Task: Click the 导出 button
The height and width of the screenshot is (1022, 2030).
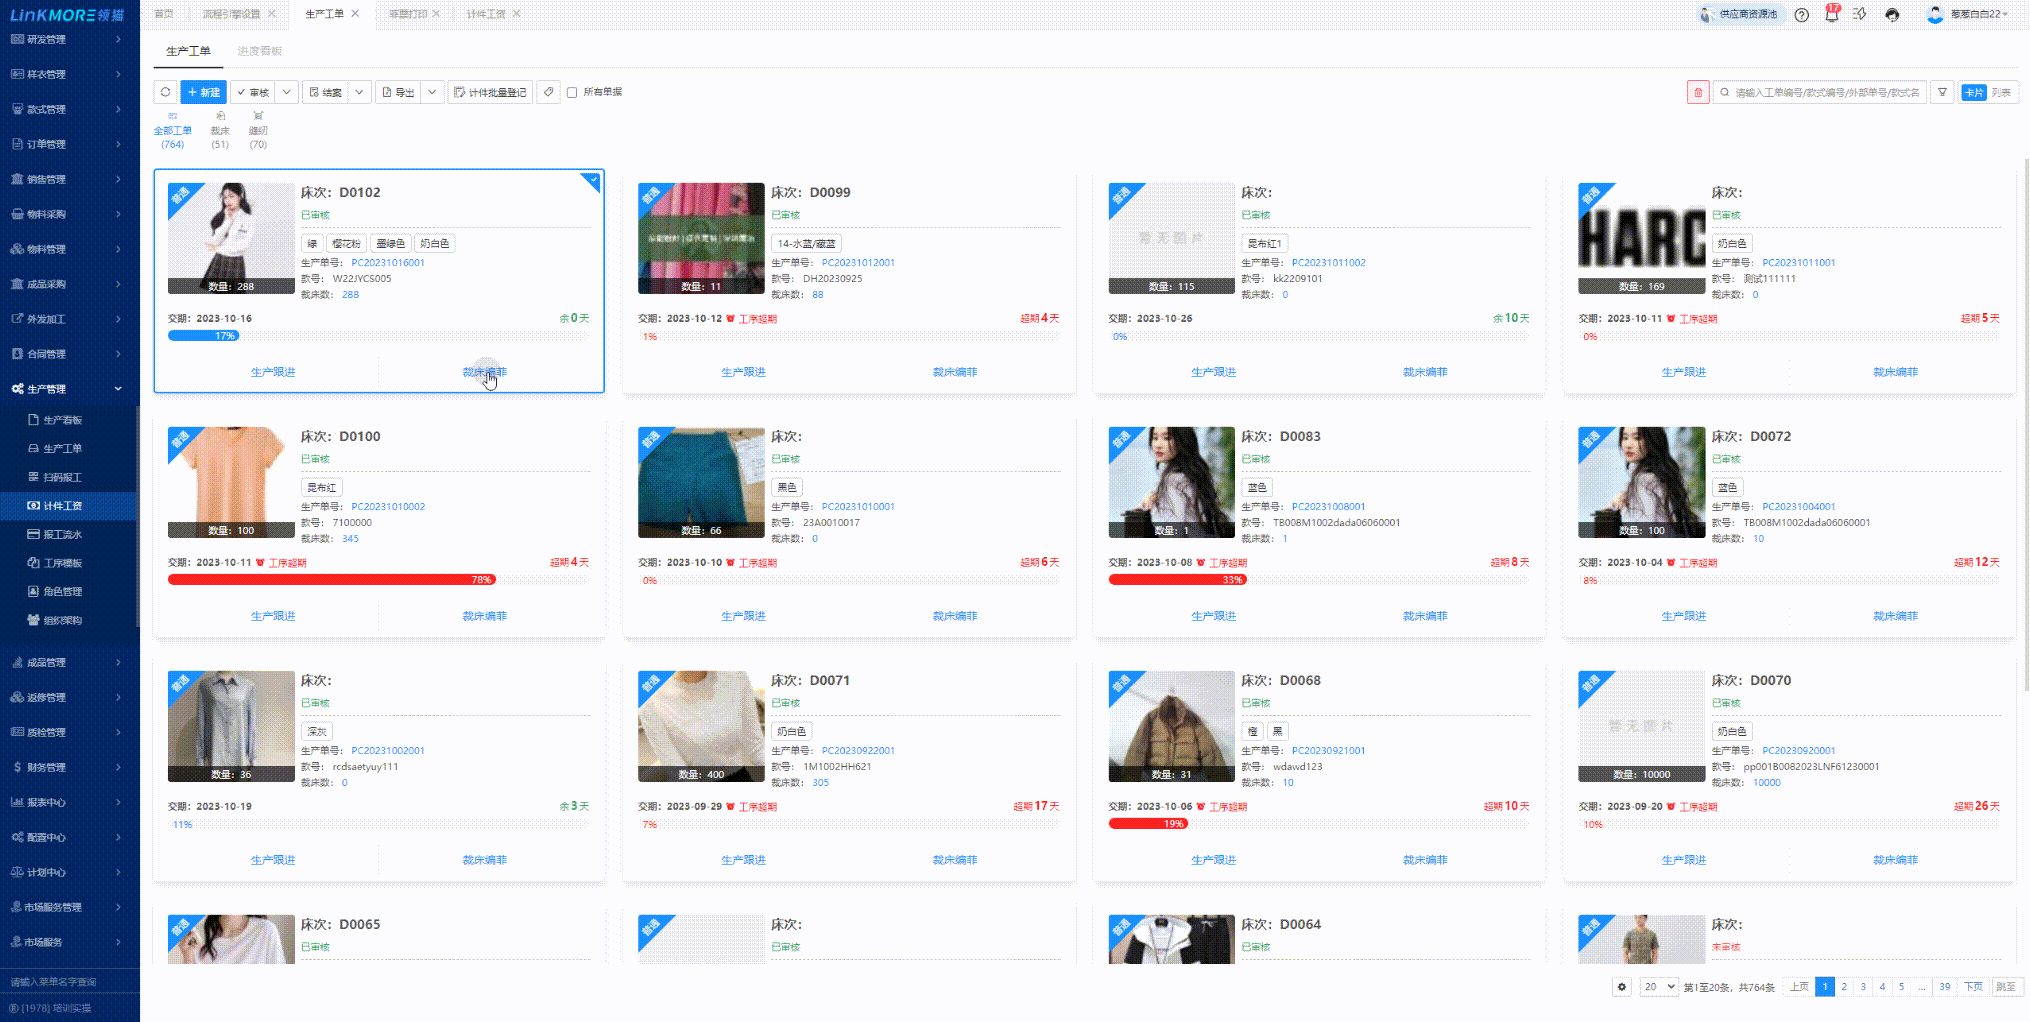Action: click(399, 92)
